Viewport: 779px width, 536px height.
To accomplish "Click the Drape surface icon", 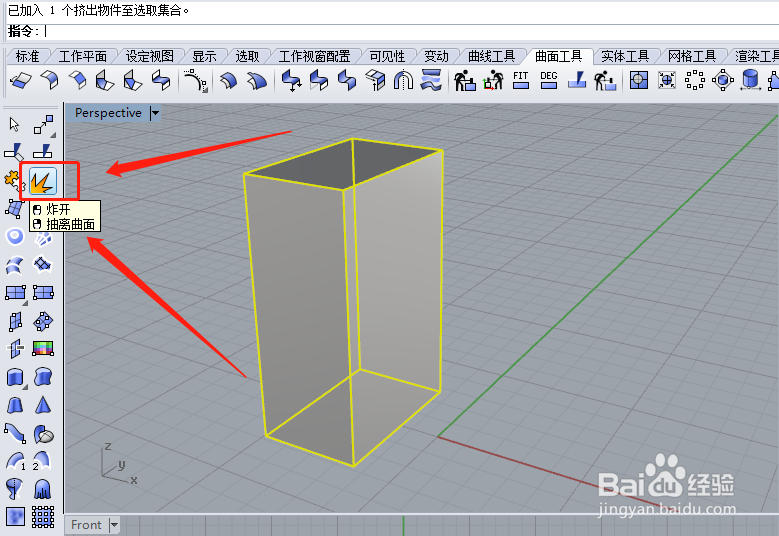I will click(x=43, y=489).
